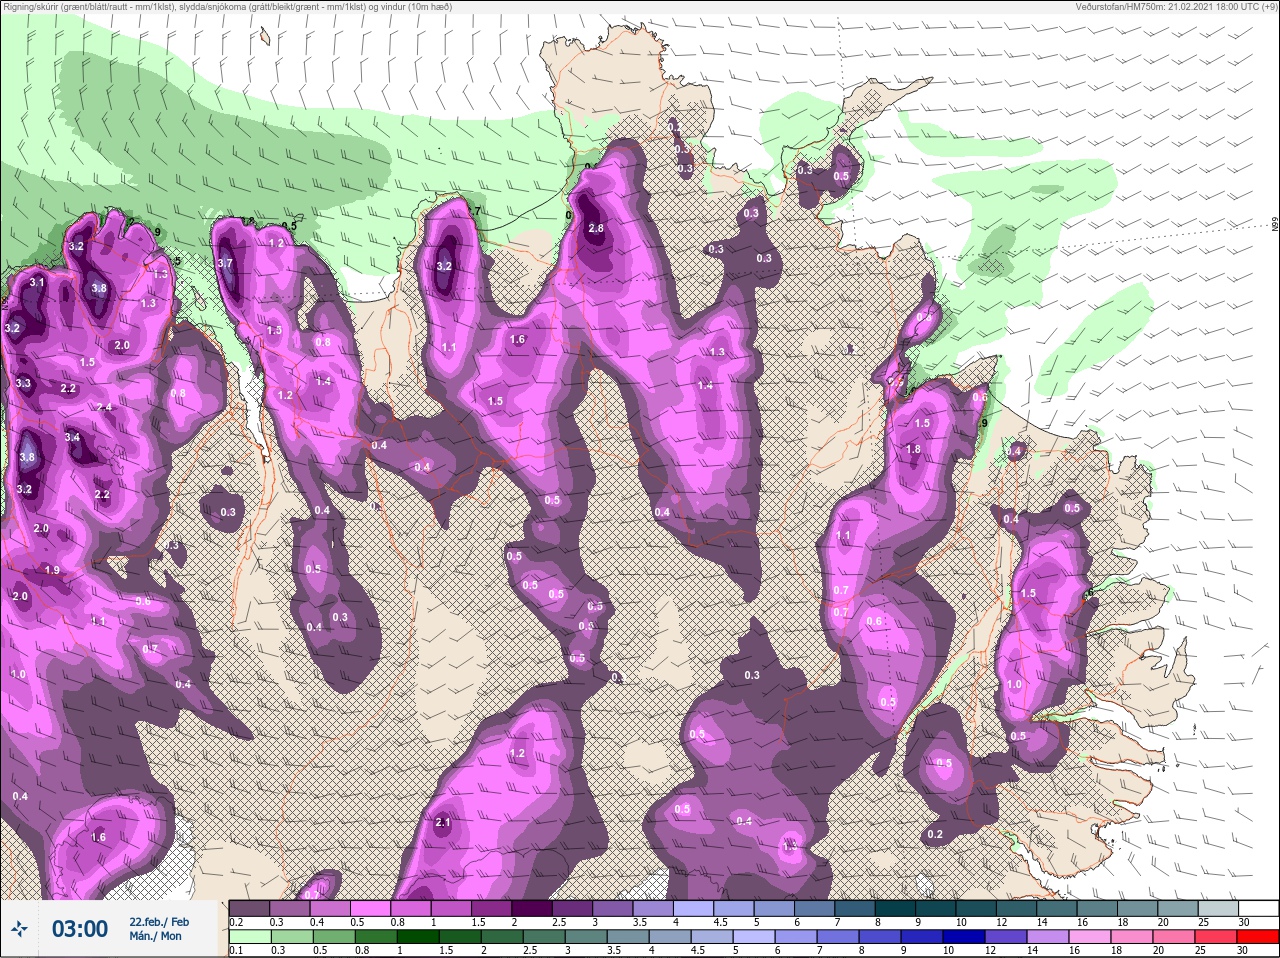
Task: Click the '0.1' label on green scale
Action: (x=236, y=951)
